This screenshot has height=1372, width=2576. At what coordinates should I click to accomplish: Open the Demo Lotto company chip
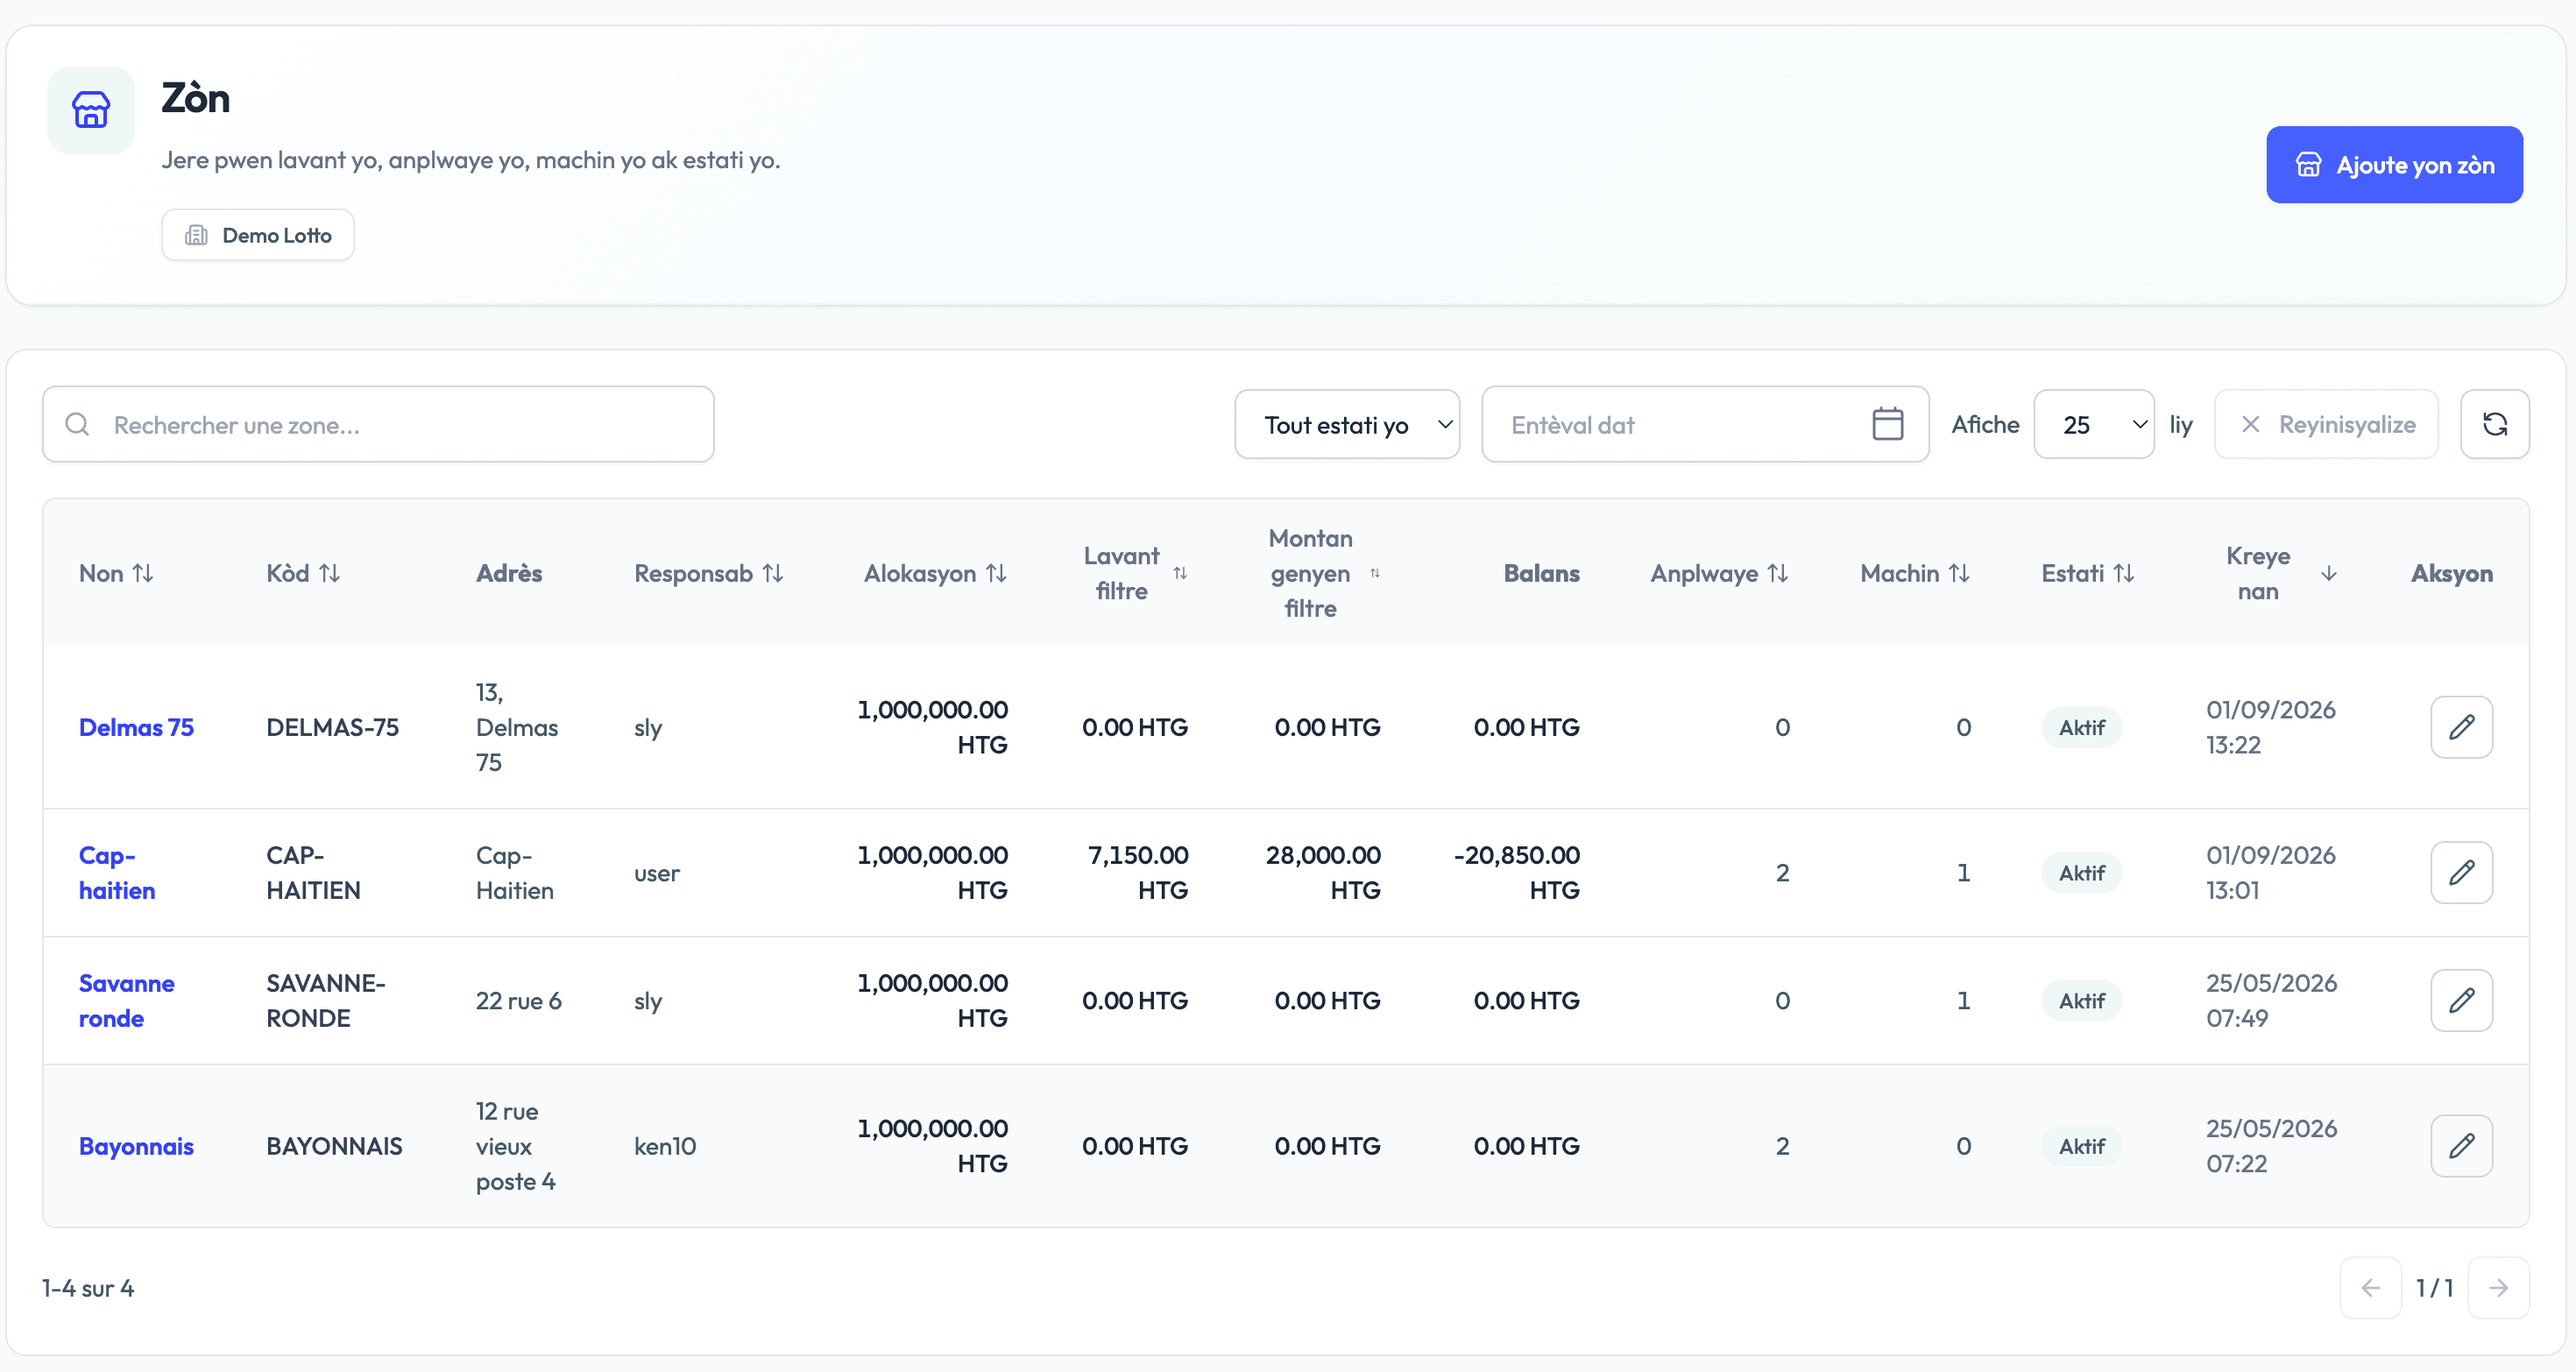258,235
